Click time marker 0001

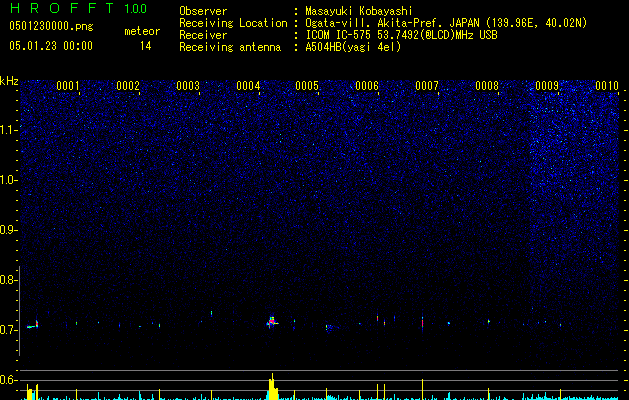pos(68,86)
